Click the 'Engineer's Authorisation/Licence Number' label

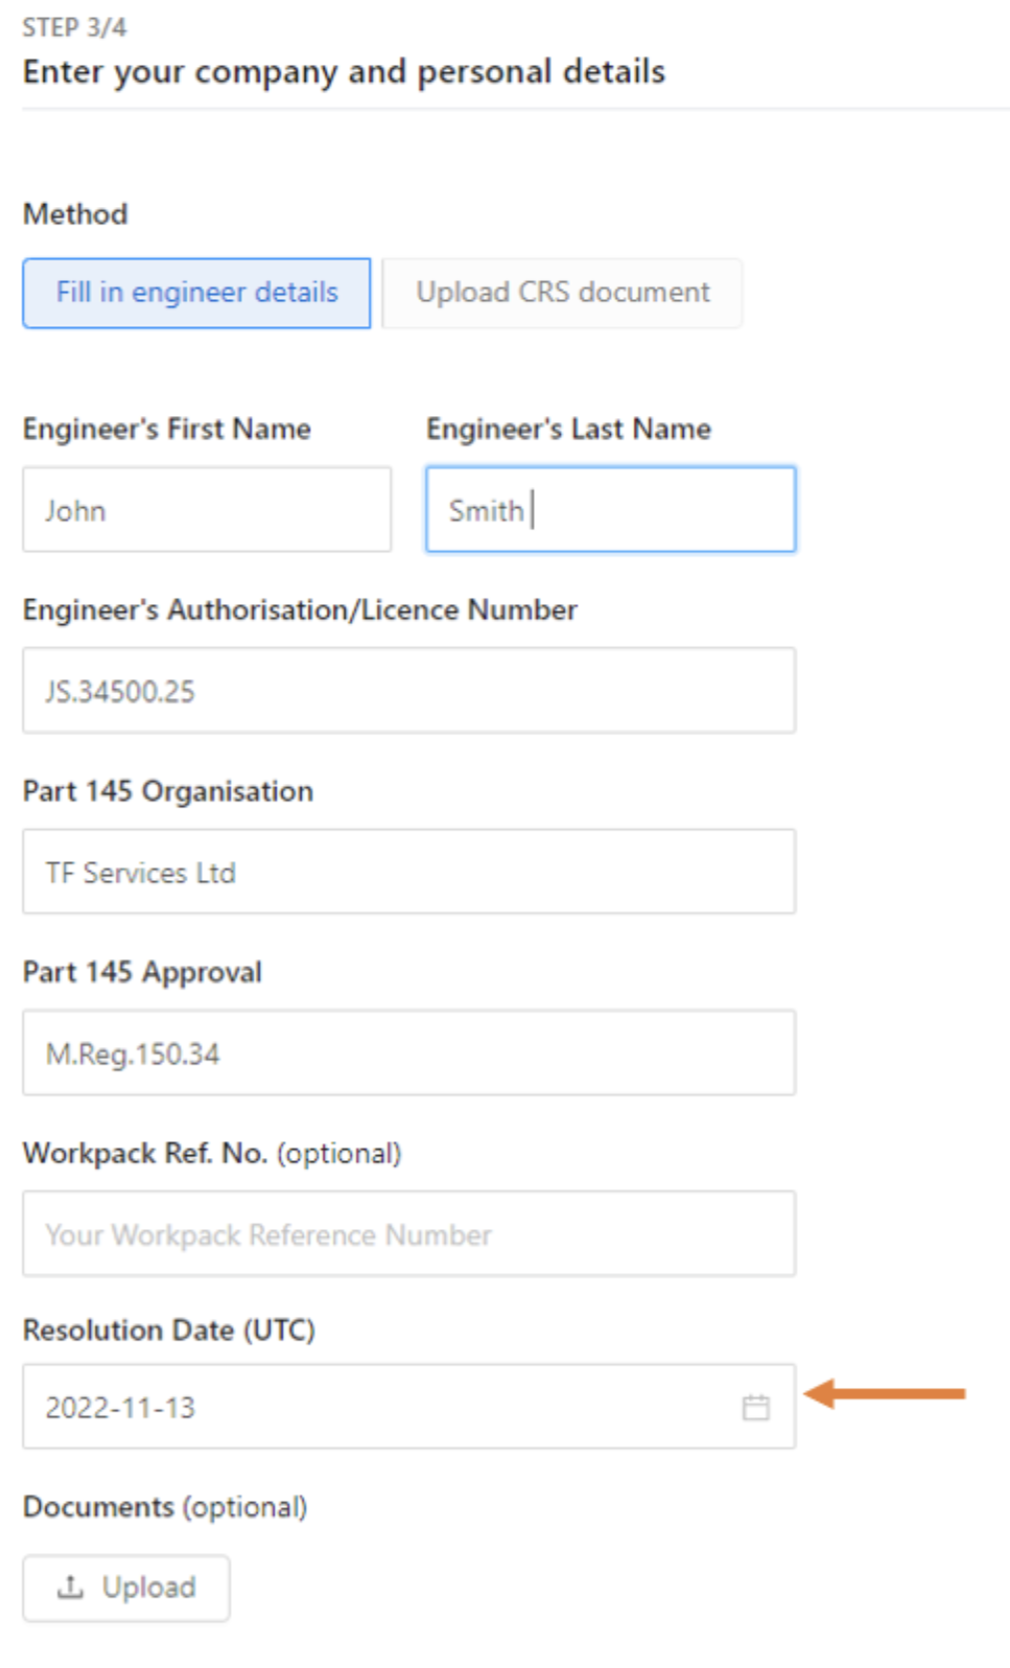click(x=300, y=610)
